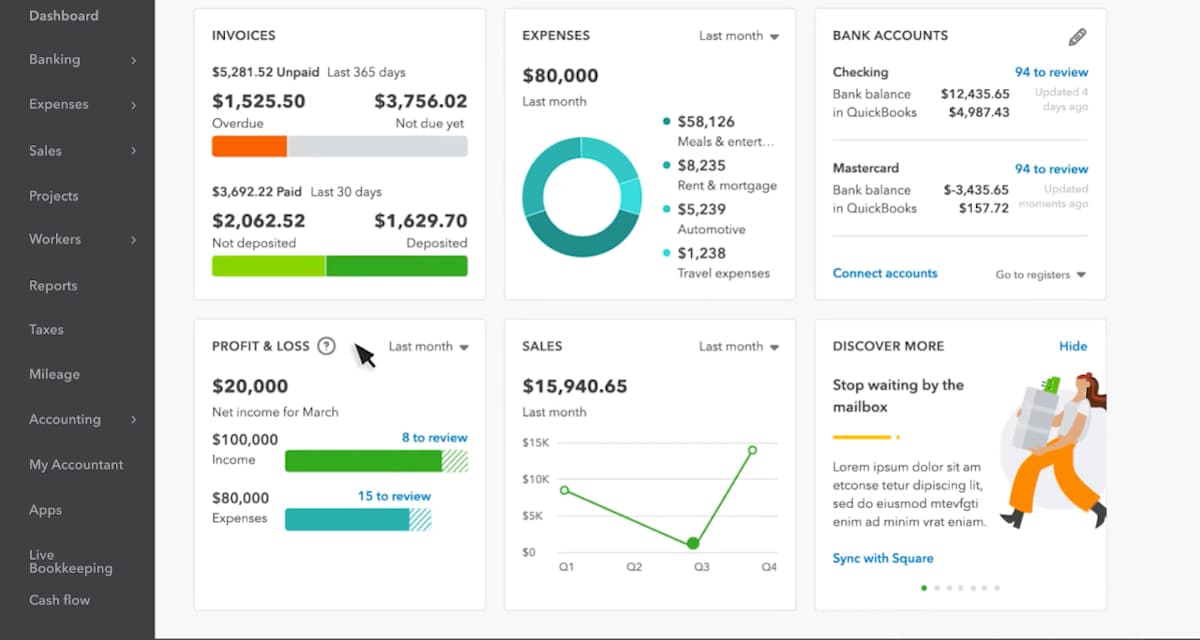1200x640 pixels.
Task: Click the orange Overdue progress bar
Action: pos(248,146)
